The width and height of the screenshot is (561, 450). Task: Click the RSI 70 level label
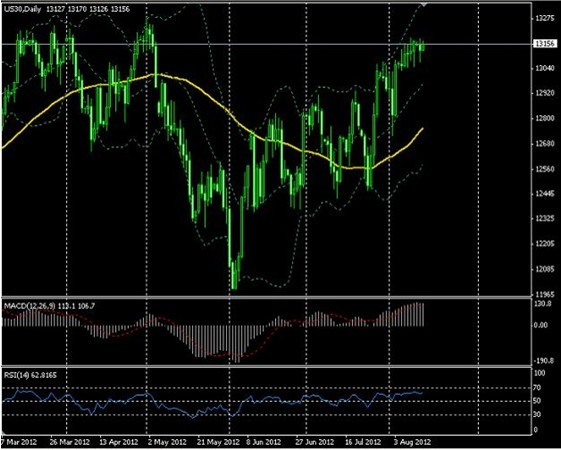[x=537, y=387]
